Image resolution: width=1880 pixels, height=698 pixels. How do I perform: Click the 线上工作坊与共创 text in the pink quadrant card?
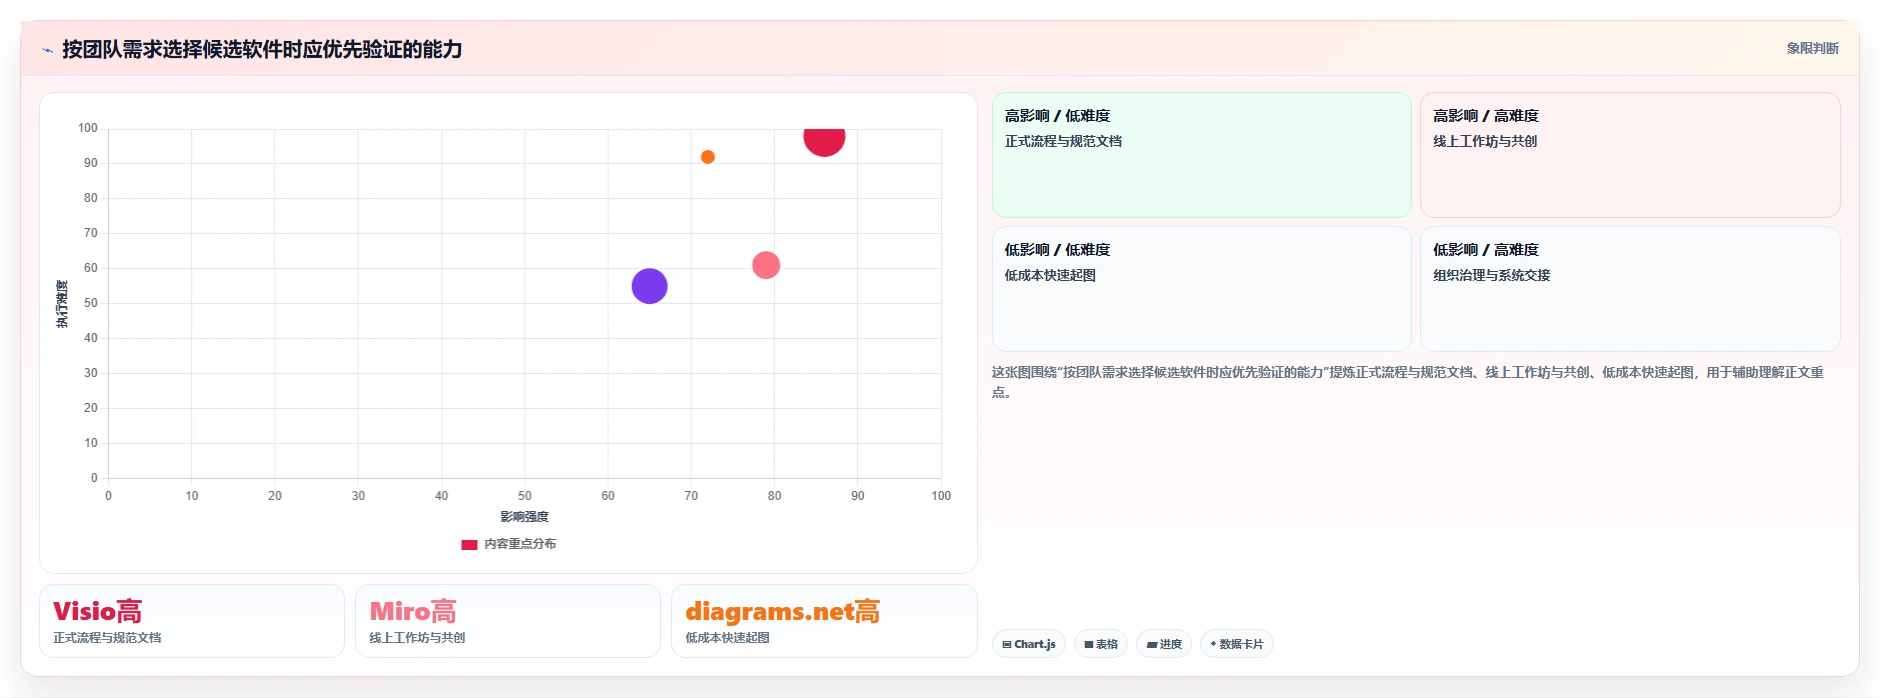click(x=1485, y=142)
